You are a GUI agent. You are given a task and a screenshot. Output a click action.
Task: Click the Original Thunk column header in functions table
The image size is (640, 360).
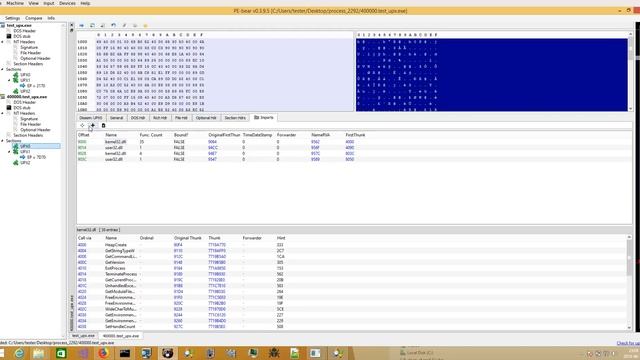click(x=188, y=238)
